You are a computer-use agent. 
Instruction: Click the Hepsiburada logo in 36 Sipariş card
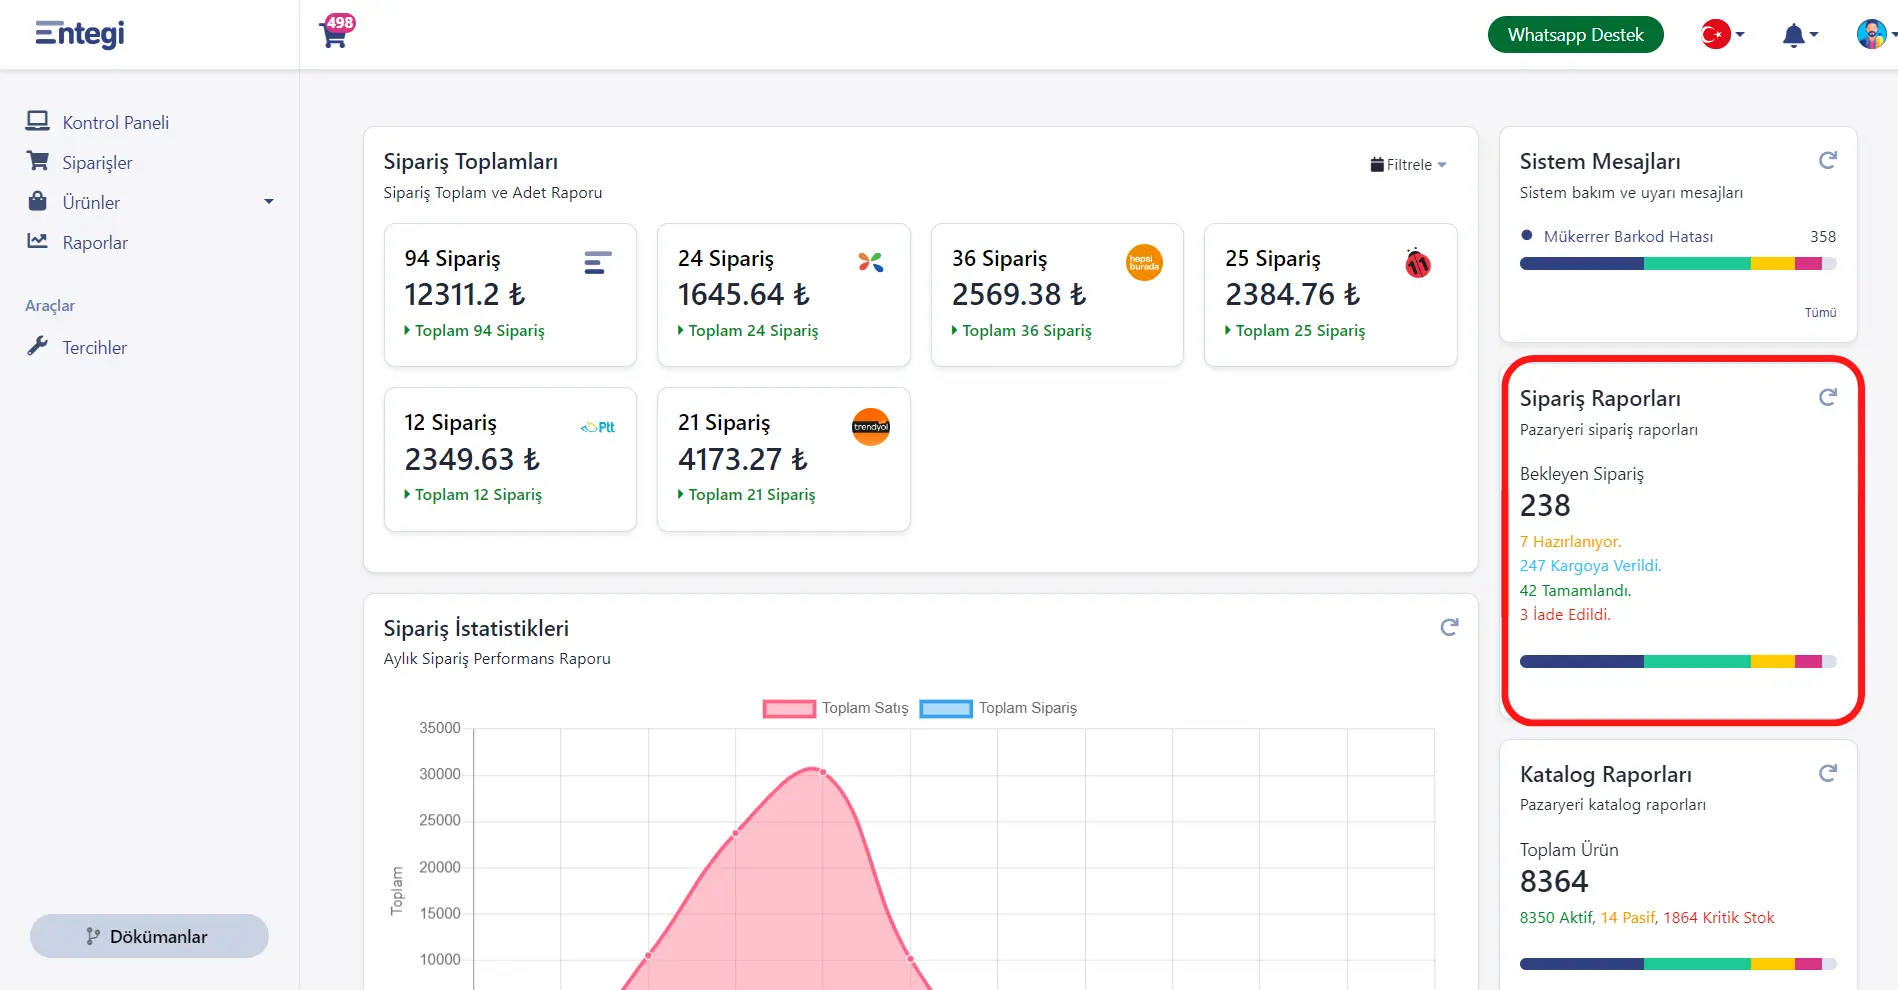click(x=1144, y=263)
